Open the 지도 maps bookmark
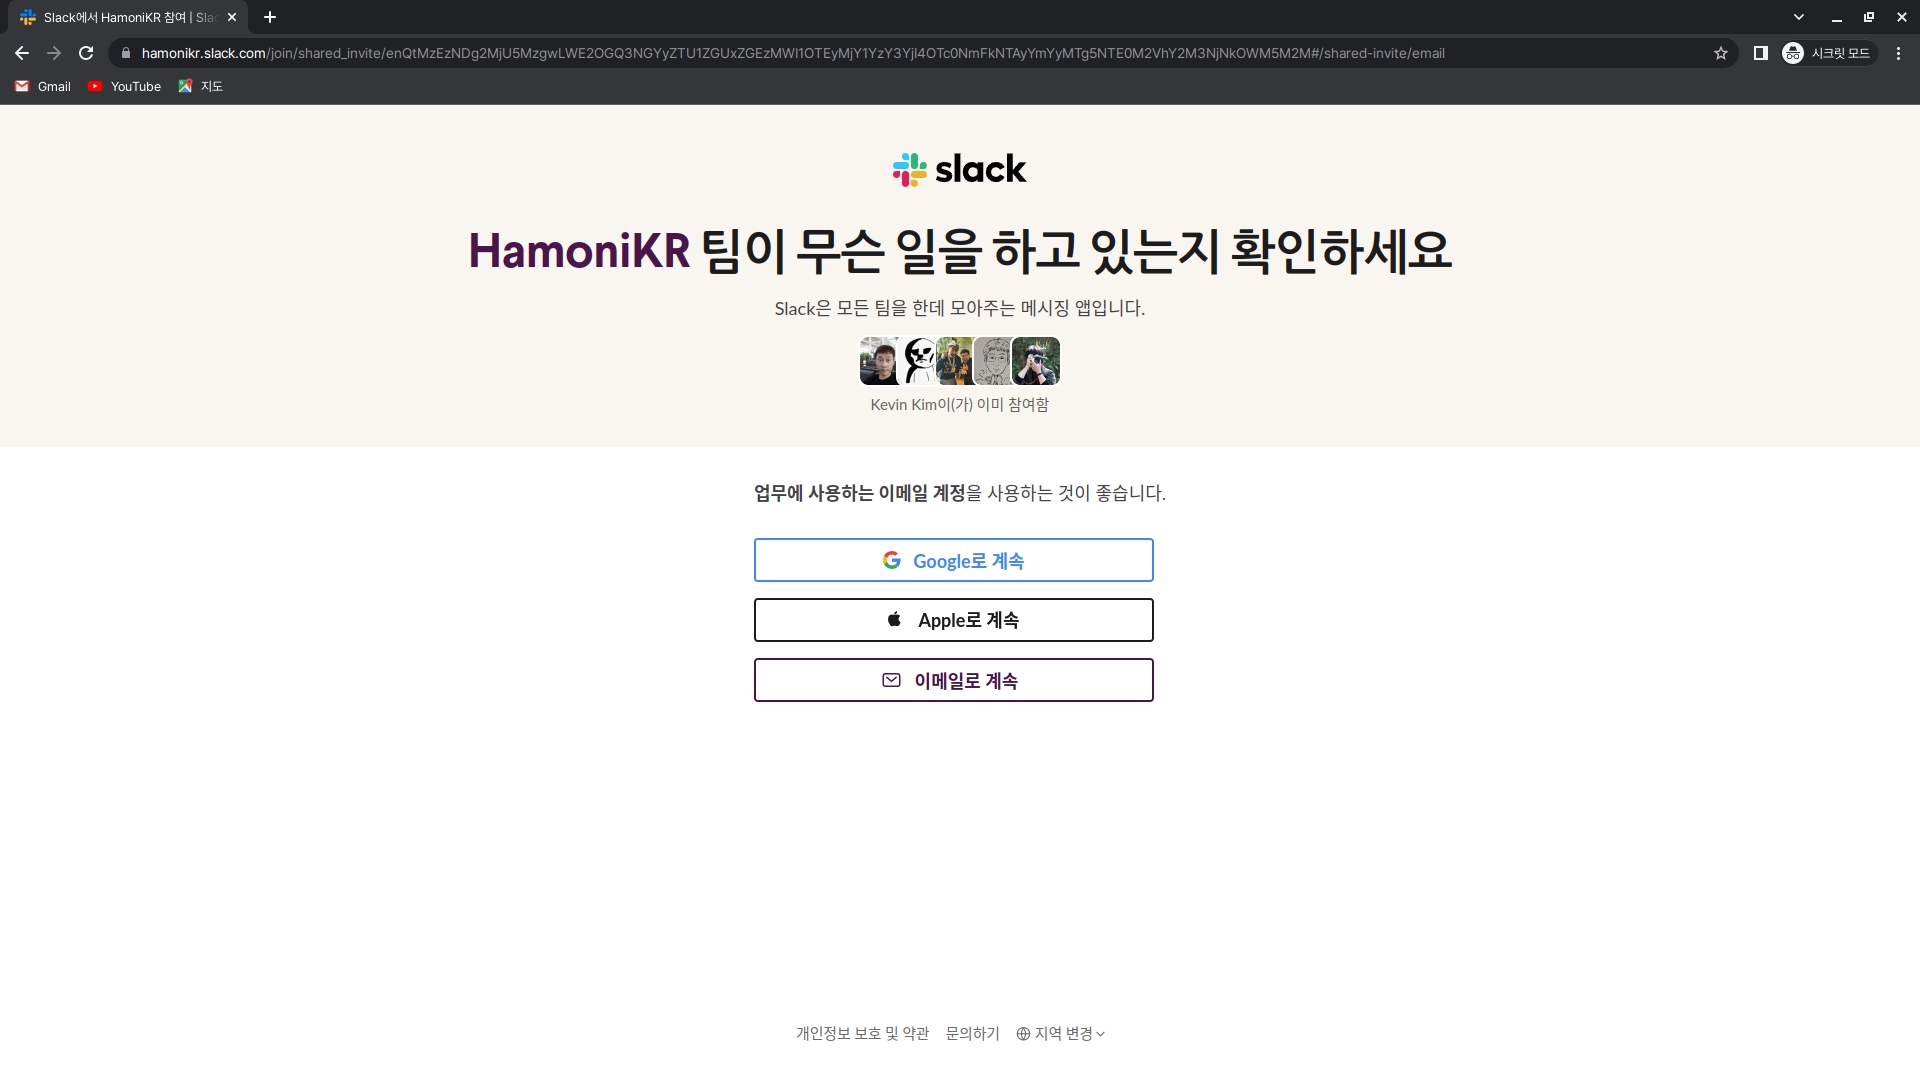Image resolution: width=1920 pixels, height=1080 pixels. point(200,86)
